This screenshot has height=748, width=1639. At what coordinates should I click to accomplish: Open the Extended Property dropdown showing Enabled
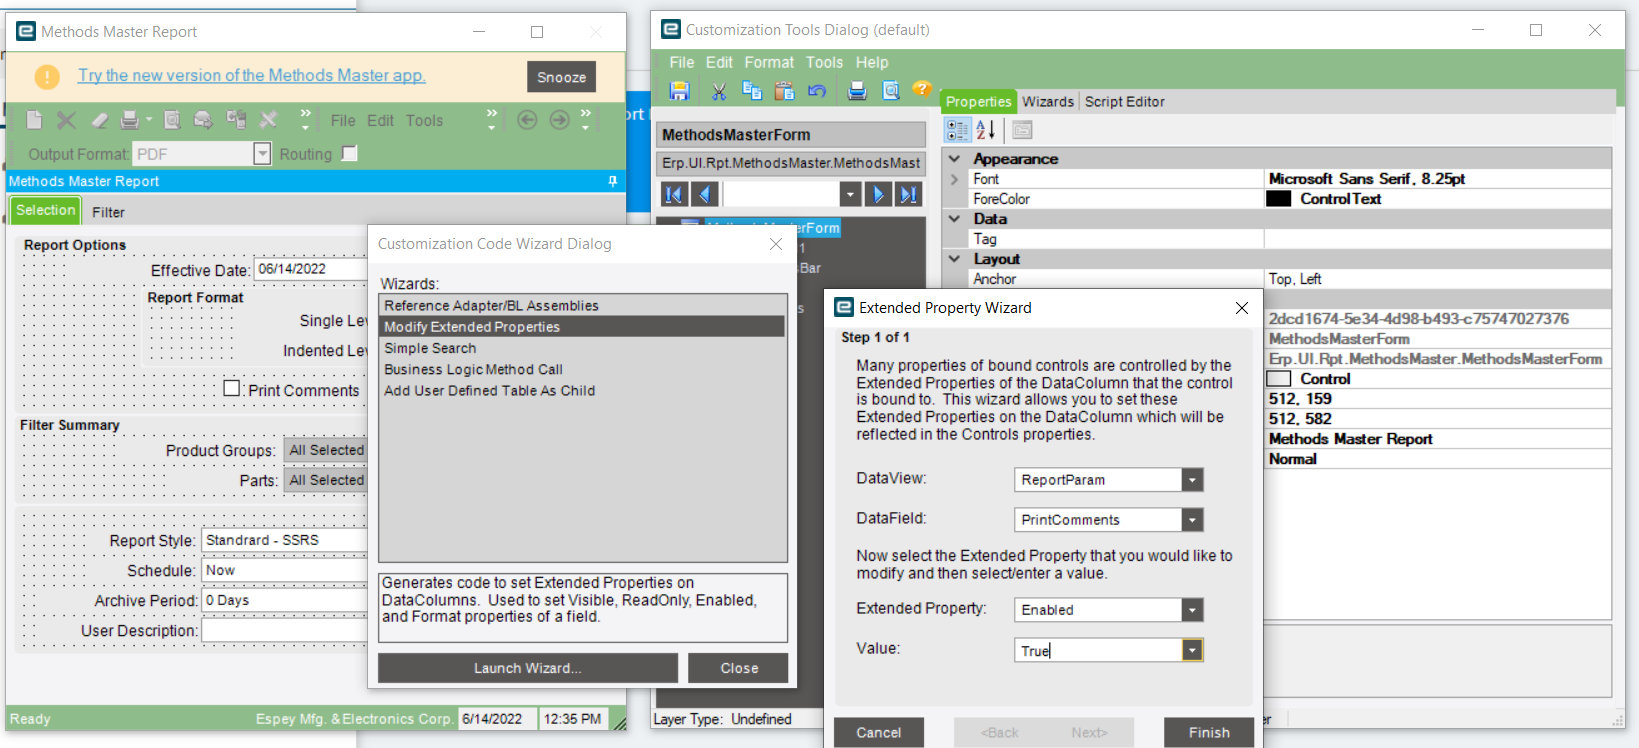tap(1192, 610)
